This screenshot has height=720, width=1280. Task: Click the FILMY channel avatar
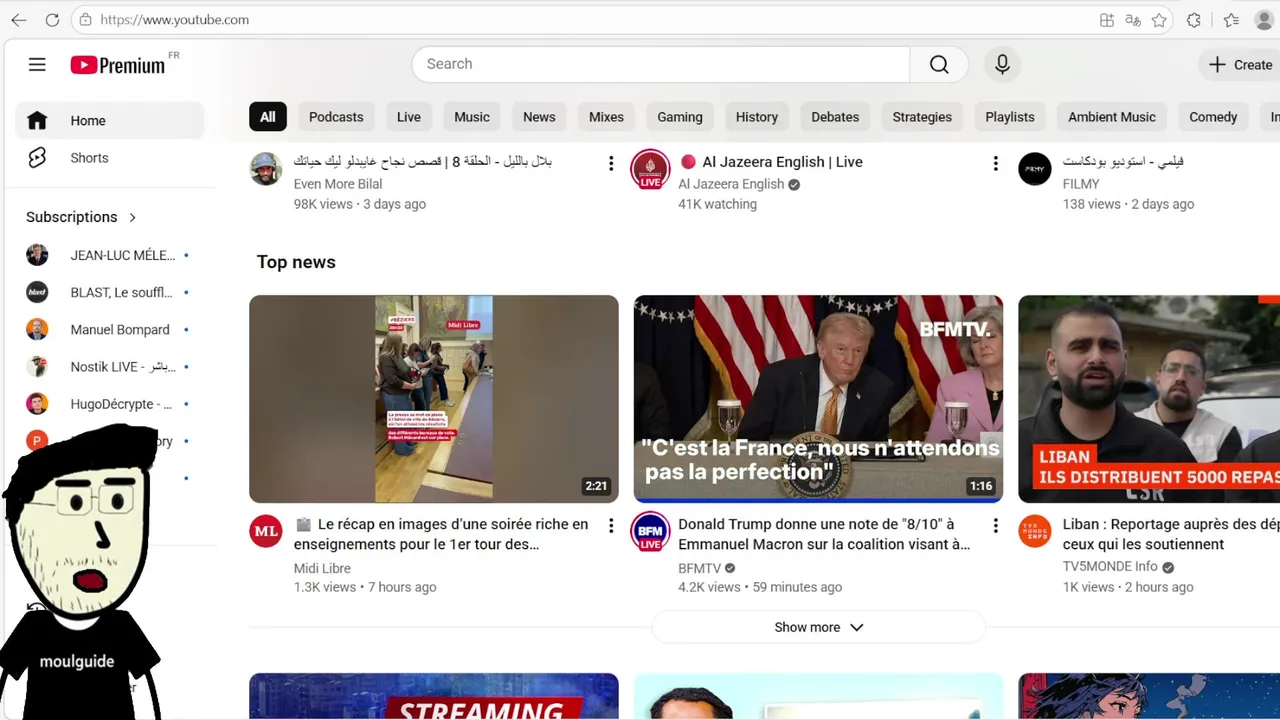pos(1035,169)
